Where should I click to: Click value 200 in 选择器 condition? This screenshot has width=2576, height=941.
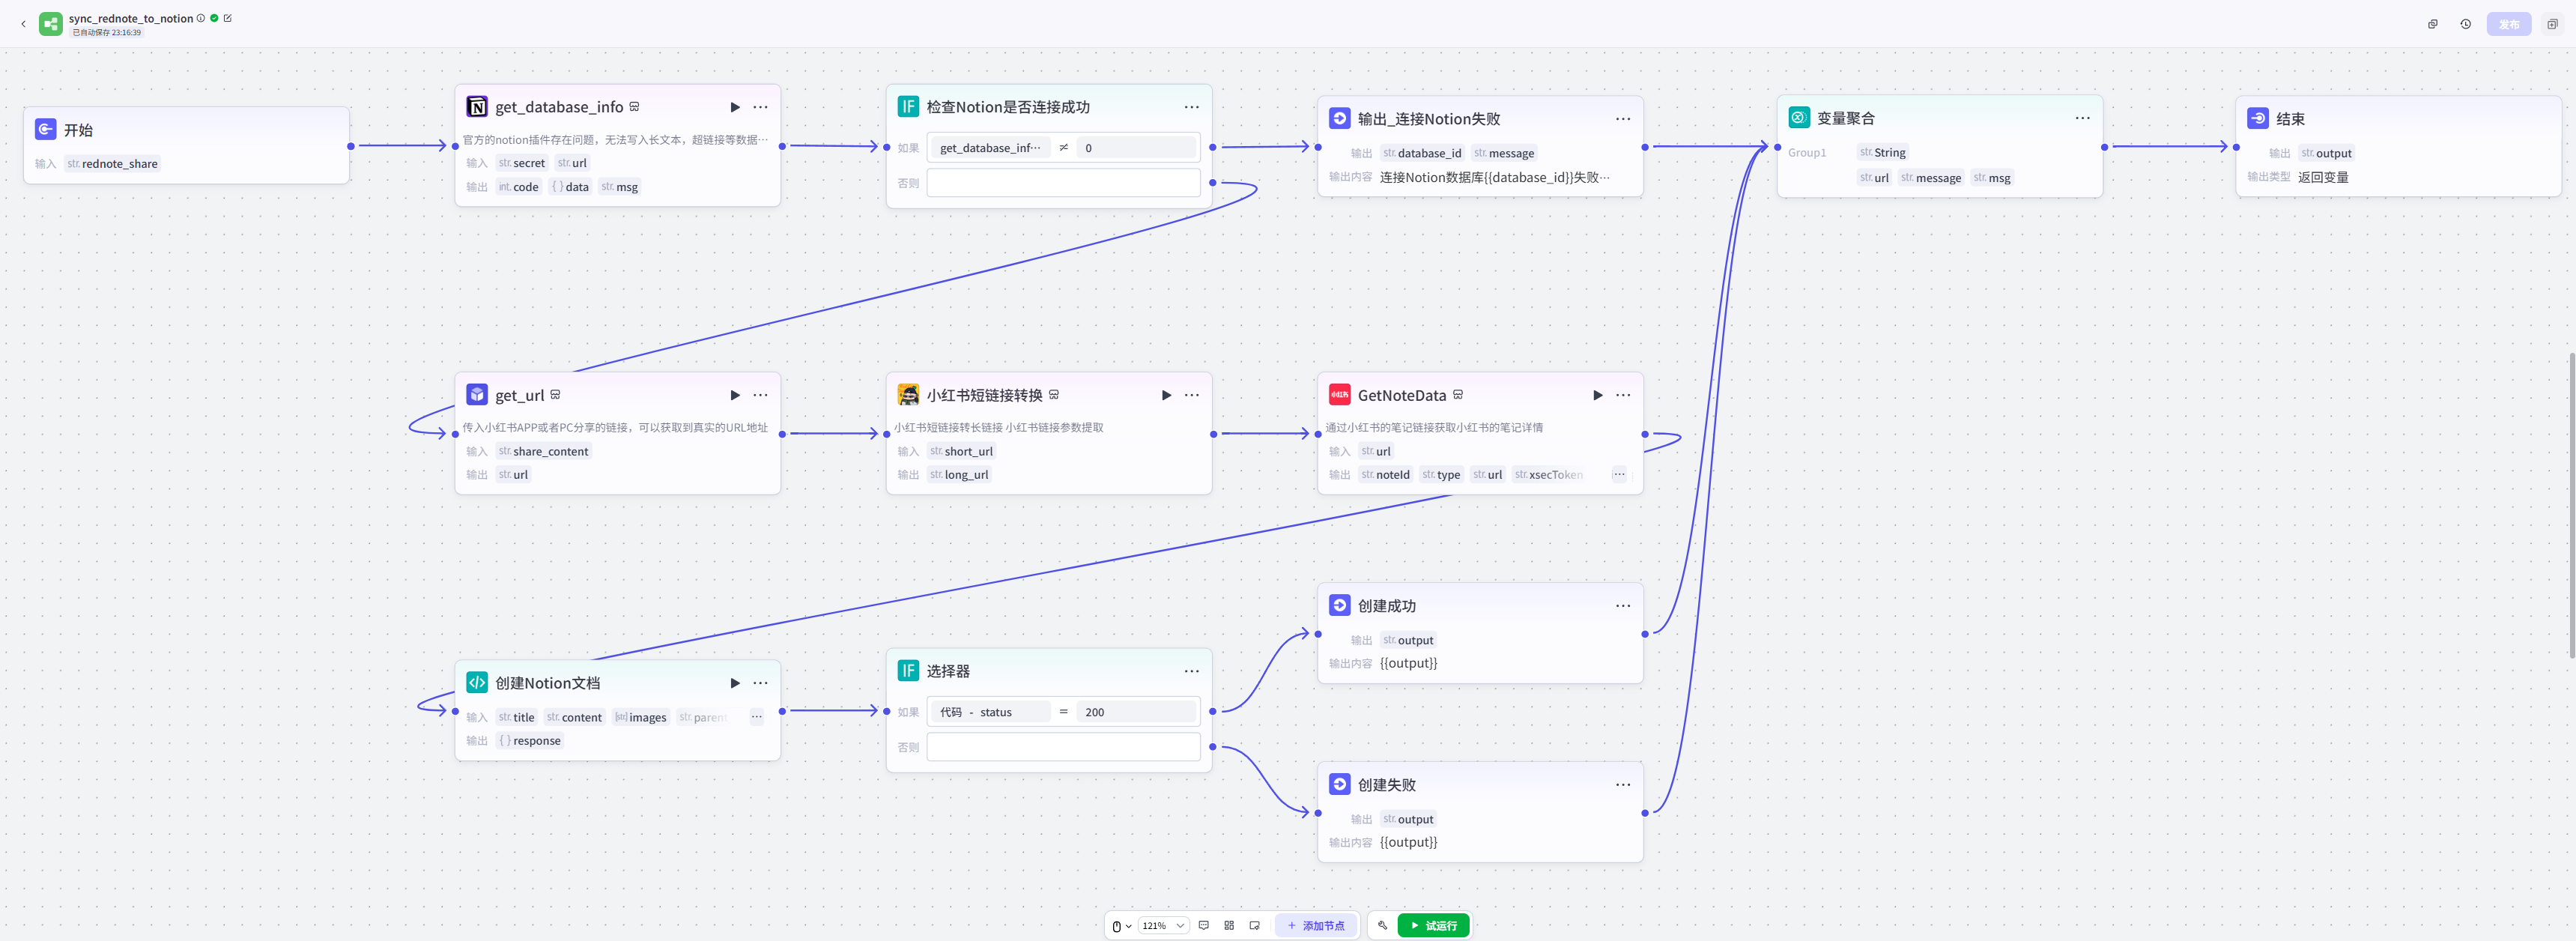coord(1136,712)
